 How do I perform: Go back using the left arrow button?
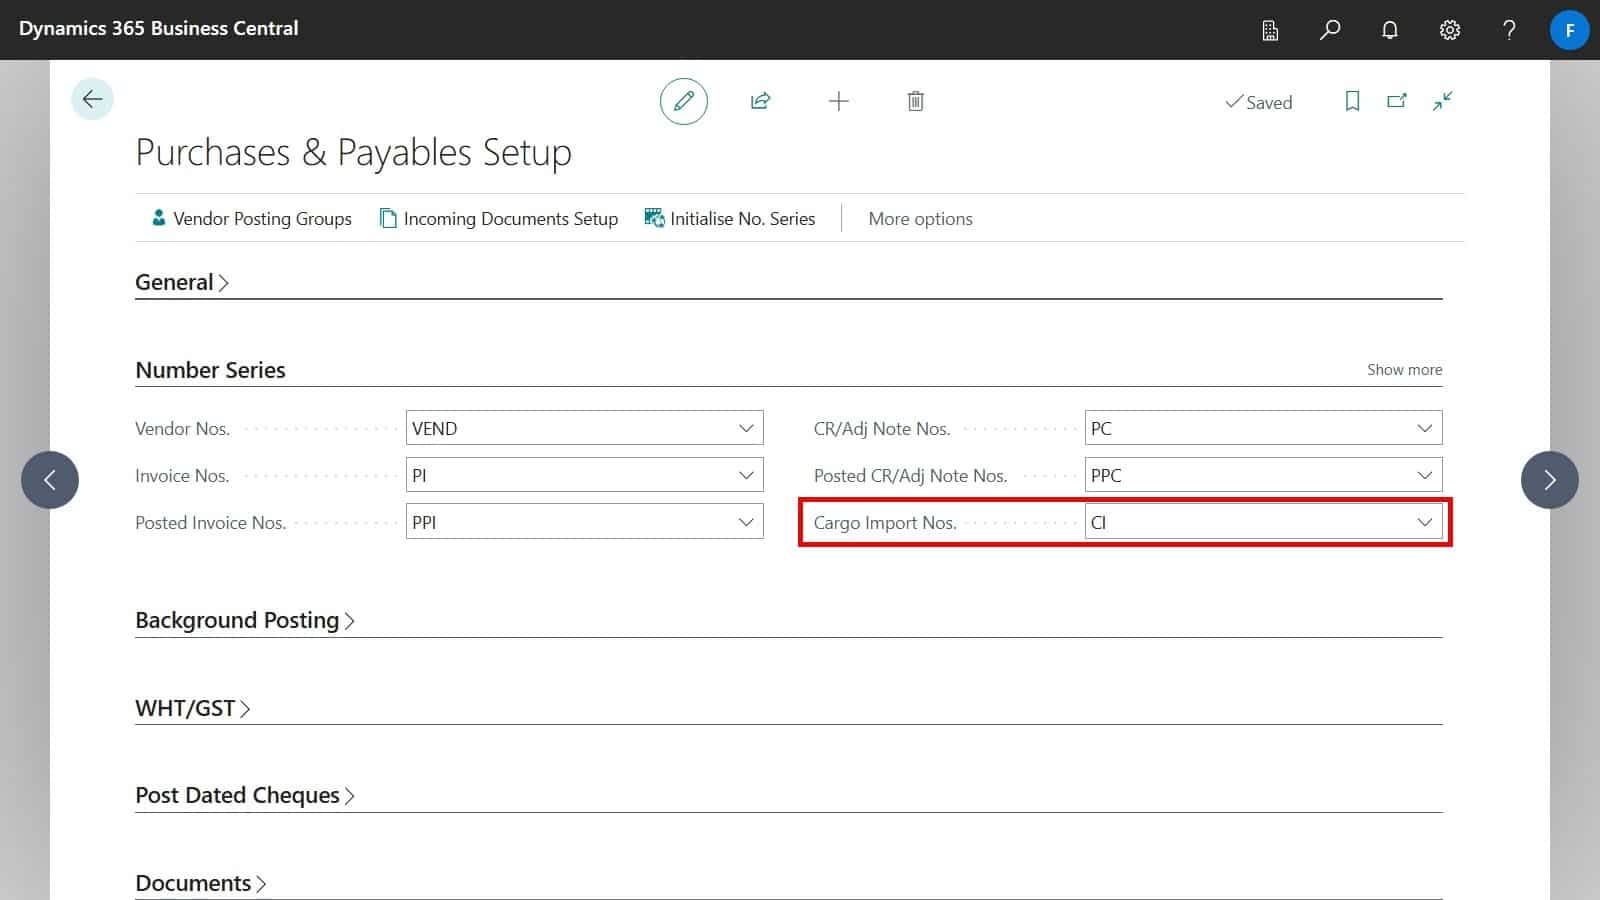92,99
